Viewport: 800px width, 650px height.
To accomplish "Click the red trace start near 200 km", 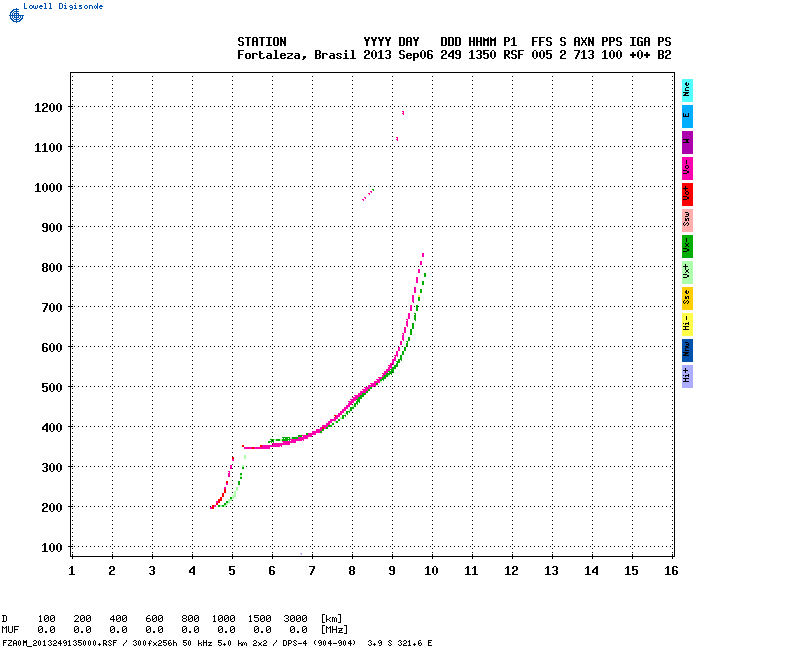I will tap(212, 507).
